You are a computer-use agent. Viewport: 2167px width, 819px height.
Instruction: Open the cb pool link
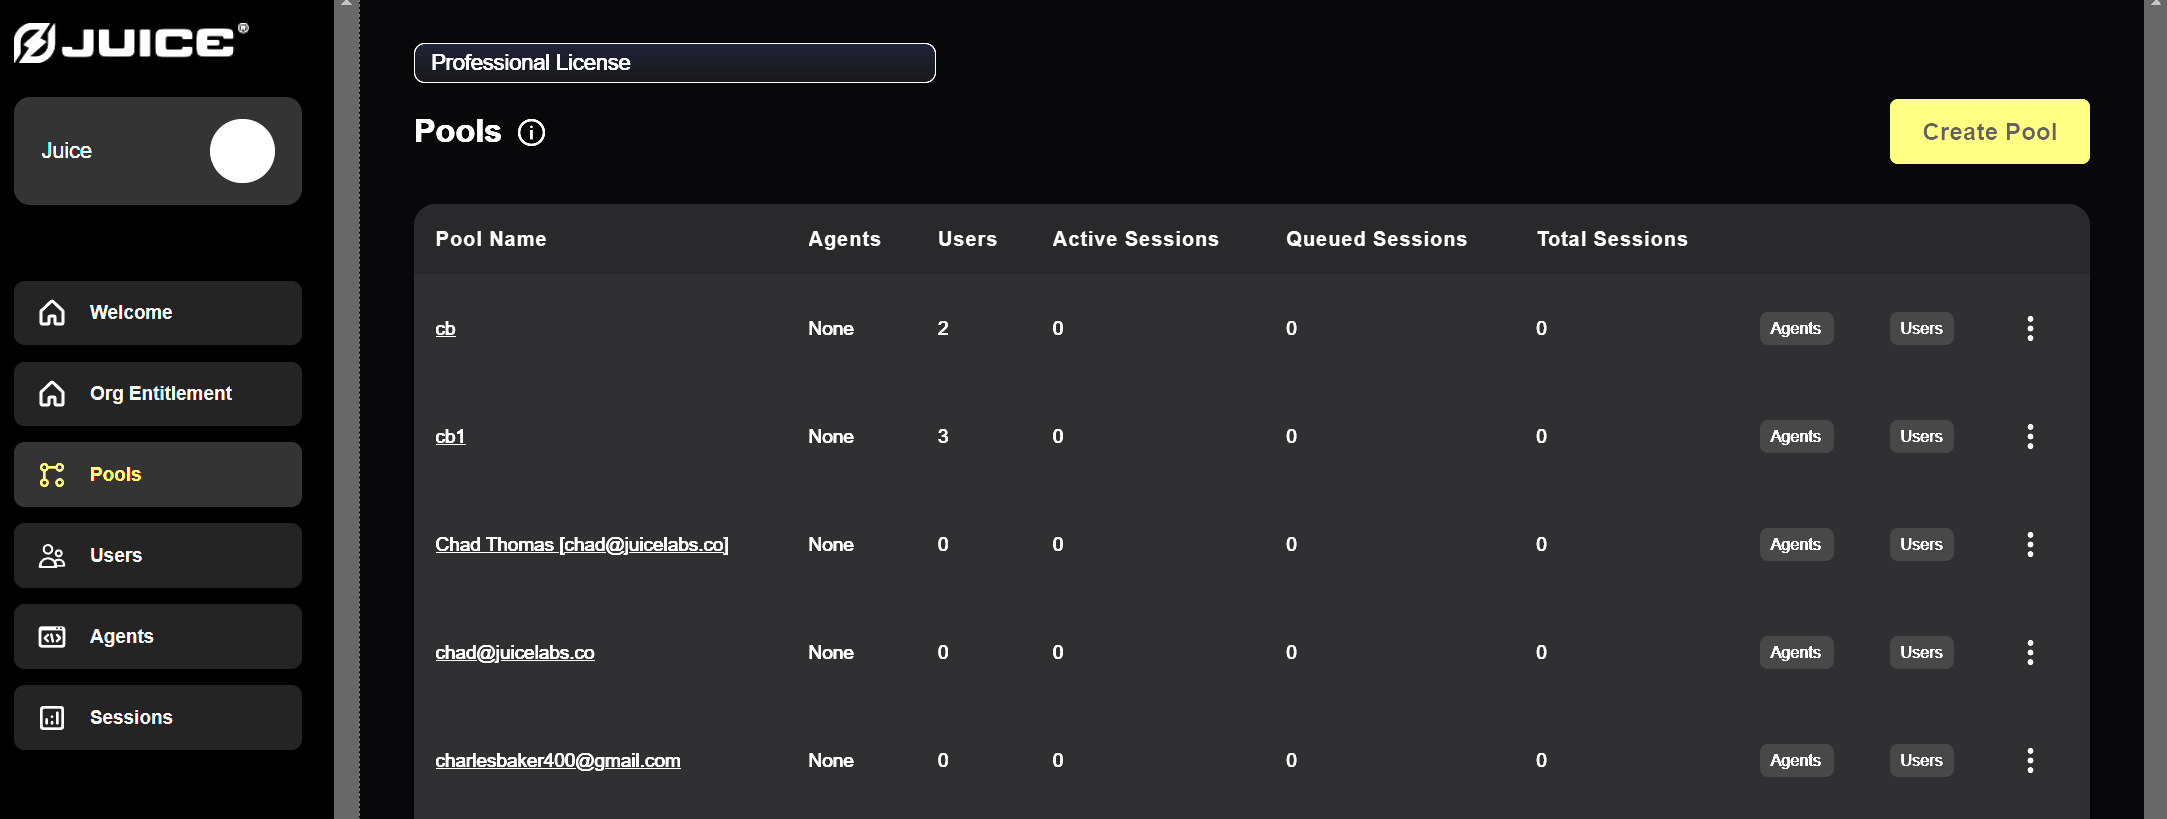click(445, 328)
